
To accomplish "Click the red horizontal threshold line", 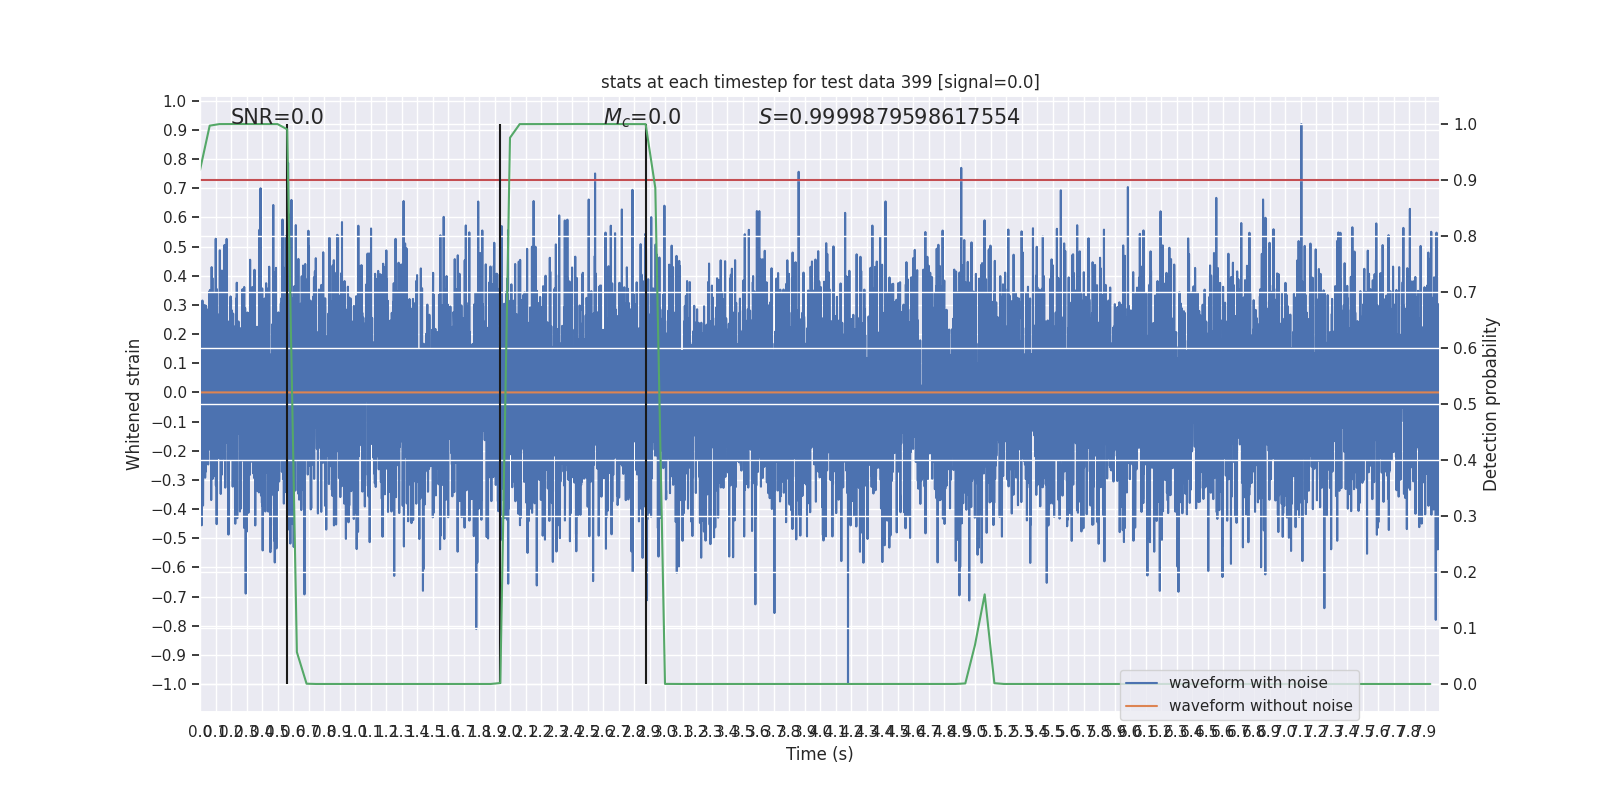I will 820,180.
